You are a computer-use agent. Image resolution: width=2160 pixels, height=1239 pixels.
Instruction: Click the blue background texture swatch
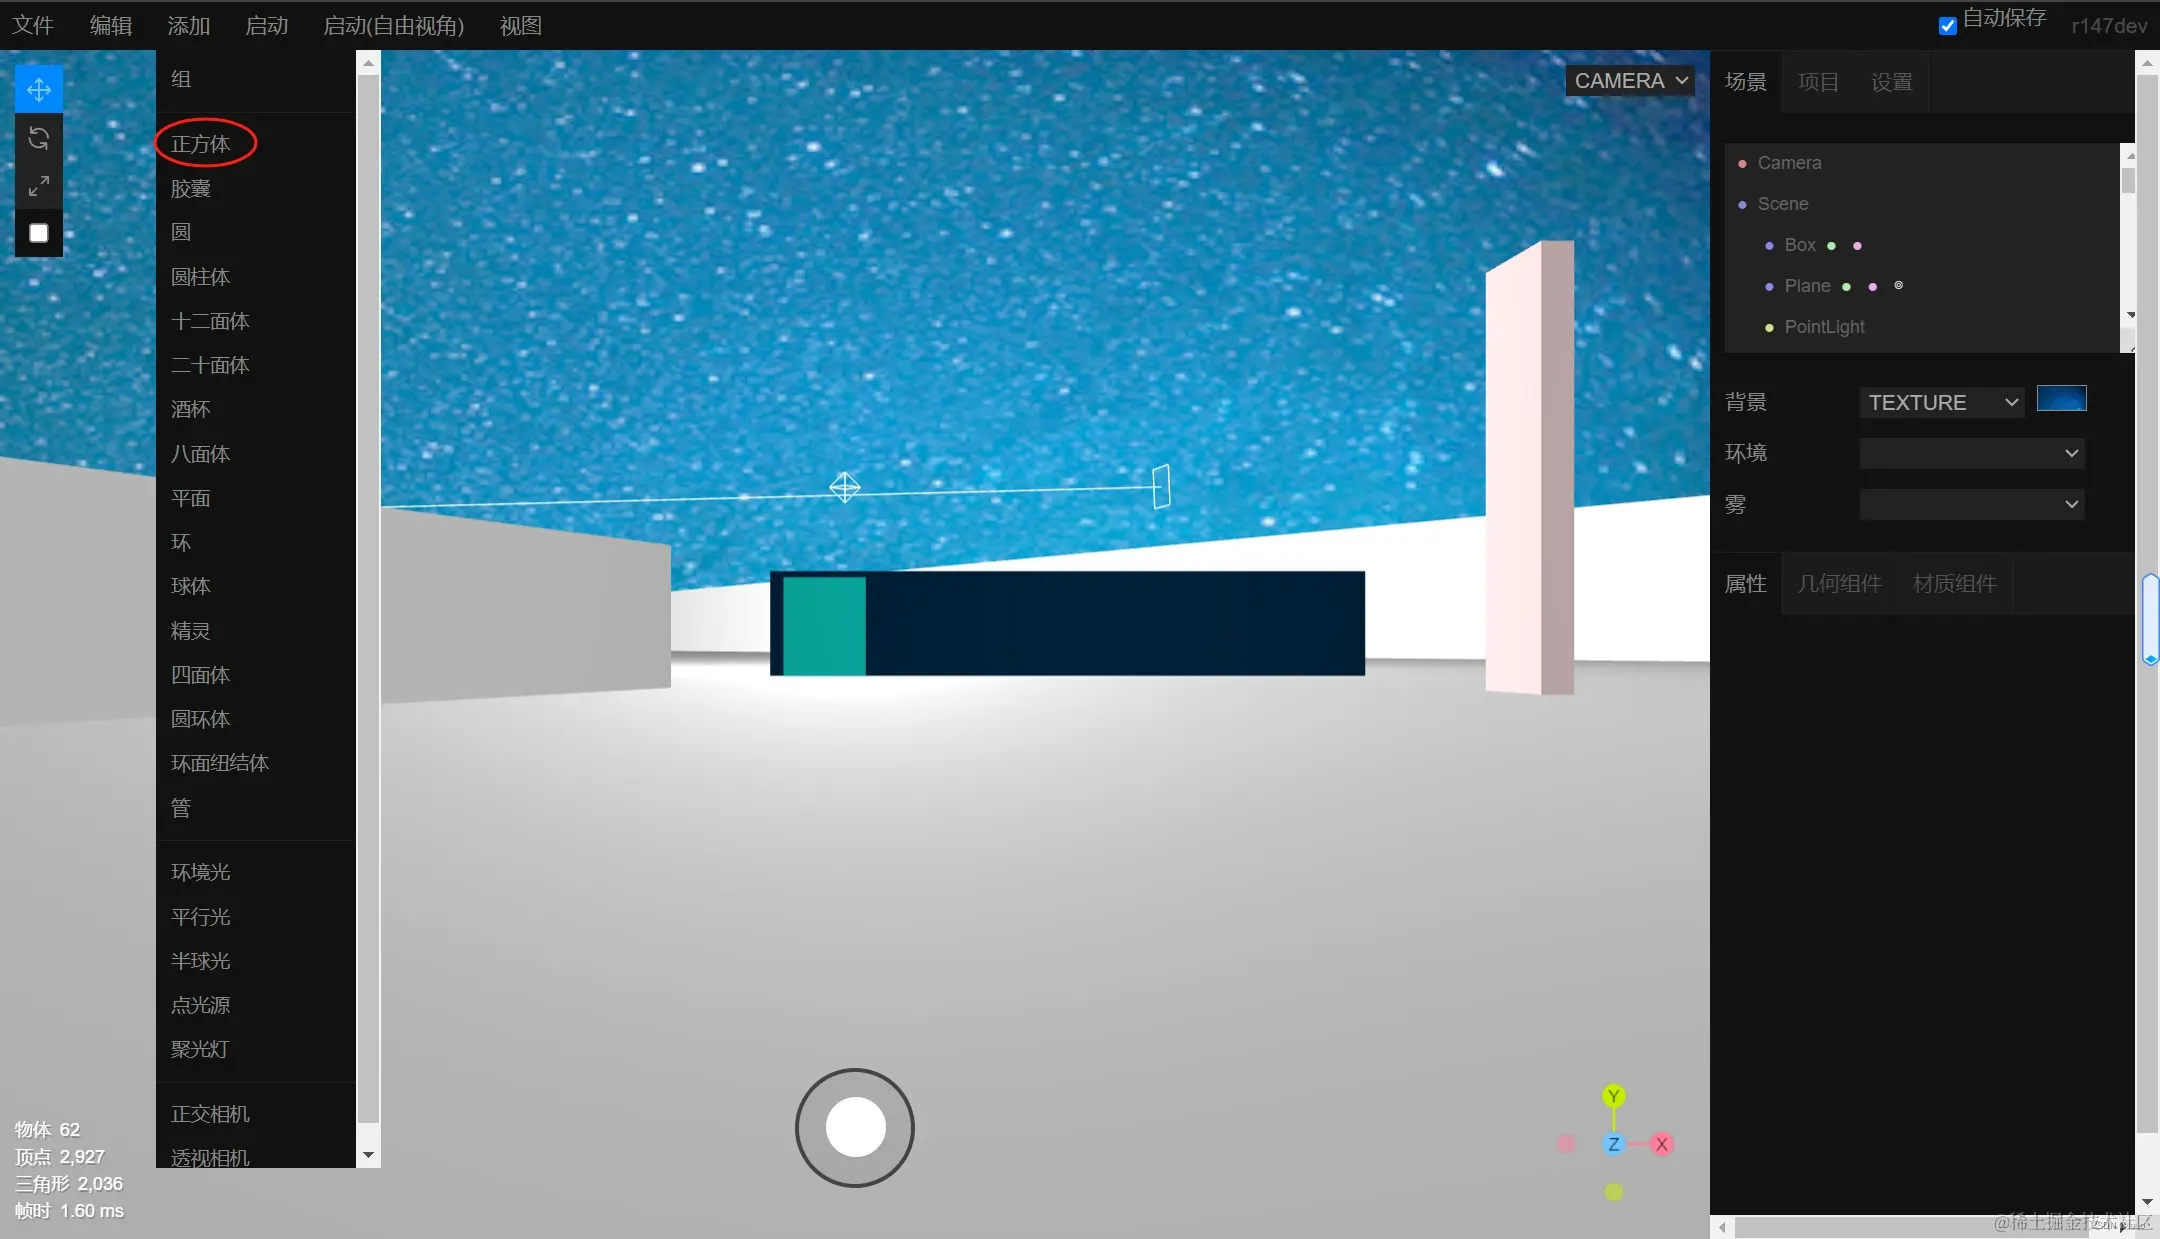pos(2061,399)
